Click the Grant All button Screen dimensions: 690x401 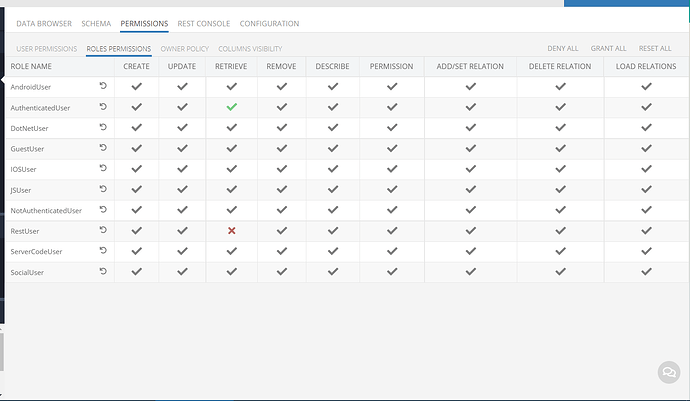[x=608, y=48]
